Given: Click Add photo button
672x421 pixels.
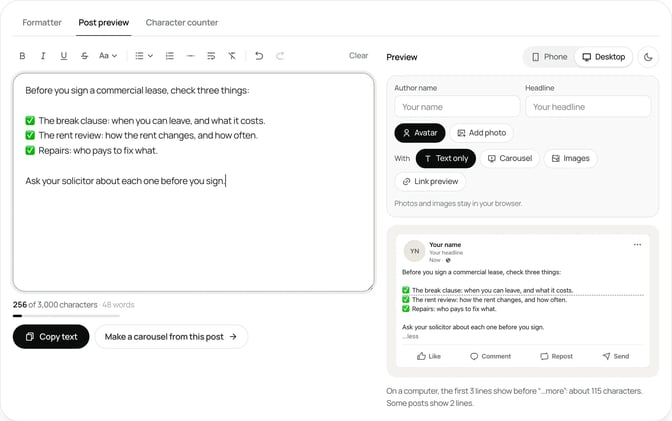Looking at the screenshot, I should coord(482,133).
